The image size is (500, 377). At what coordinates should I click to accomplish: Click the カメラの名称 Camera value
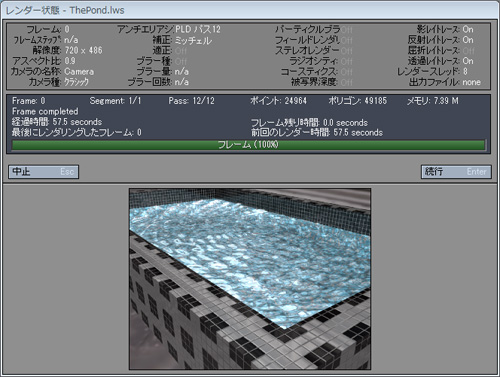coord(79,72)
